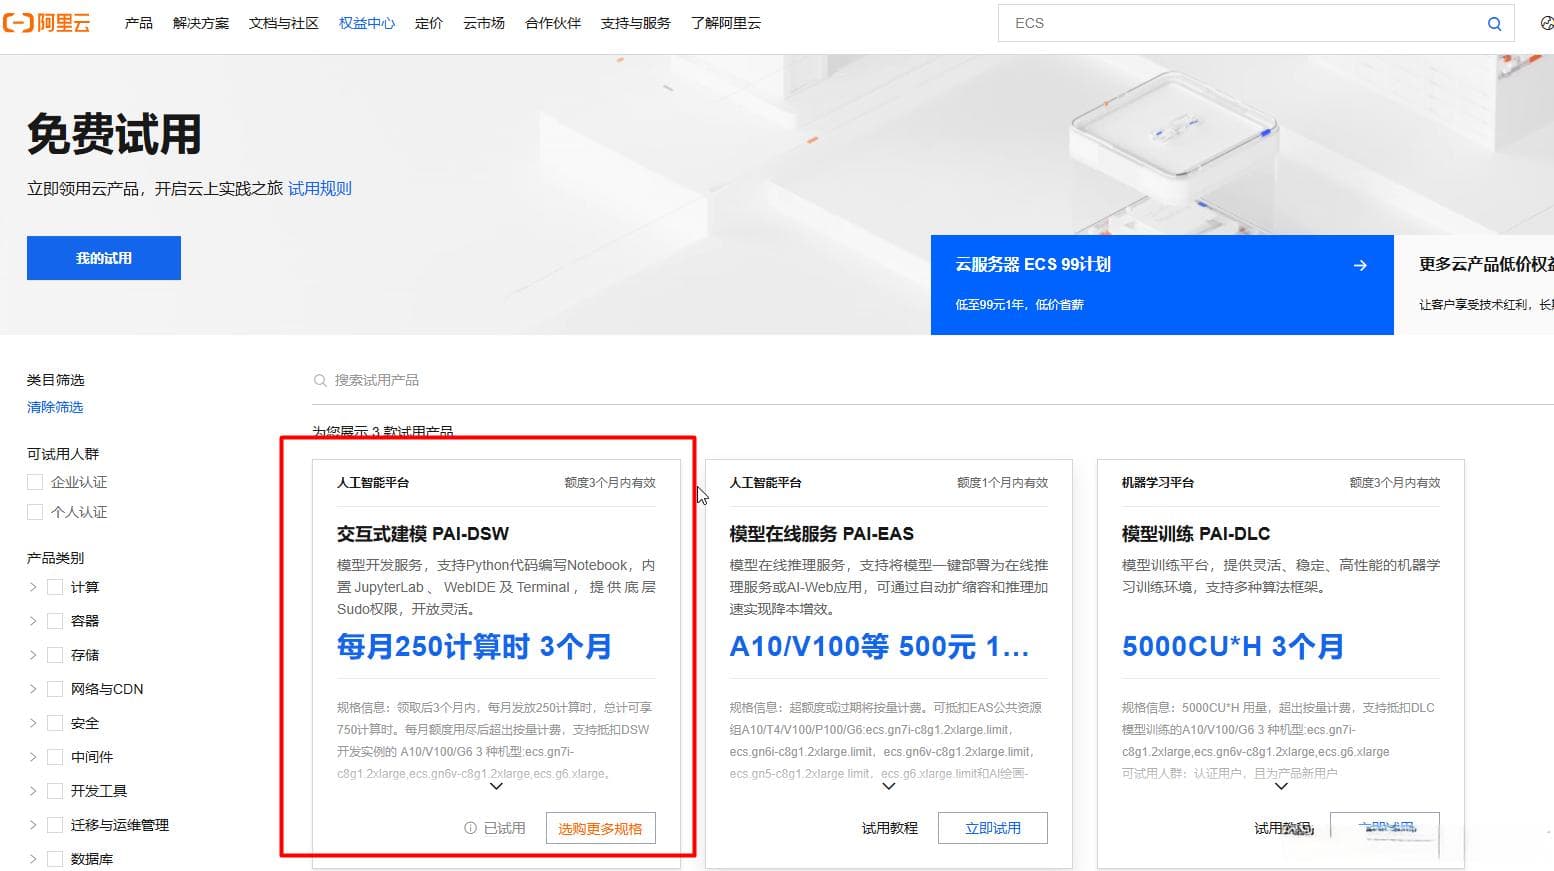1554x871 pixels.
Task: Open the 合作伙伴 menu
Action: coord(553,23)
